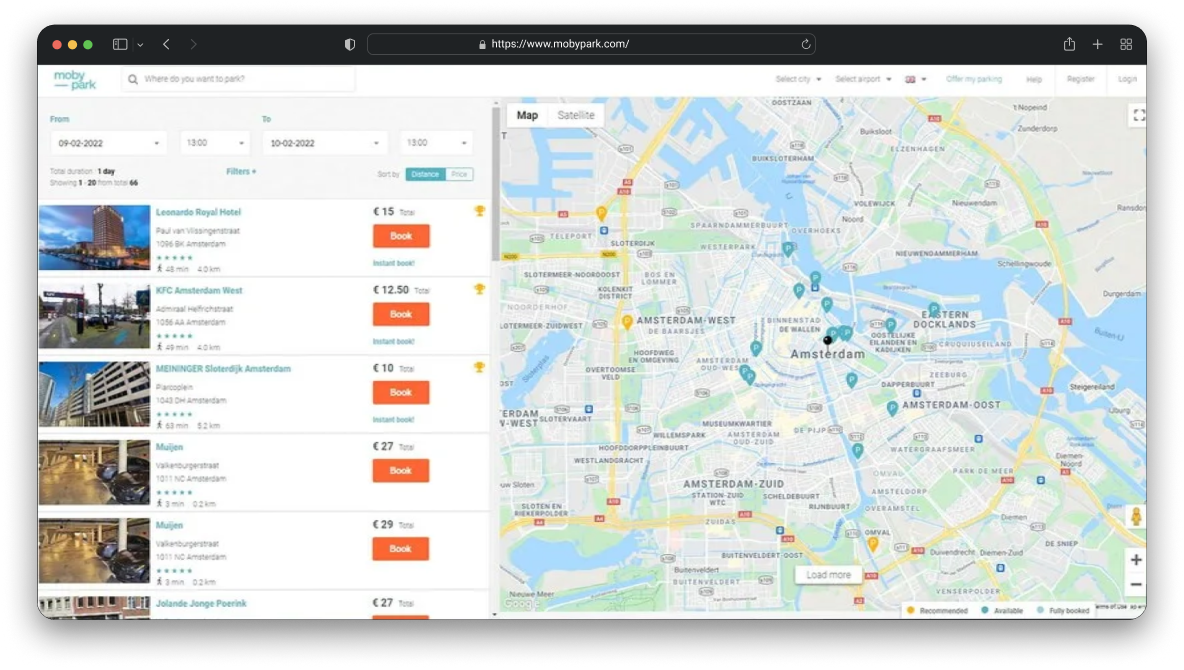
Task: Open the Help menu item
Action: click(x=1034, y=79)
